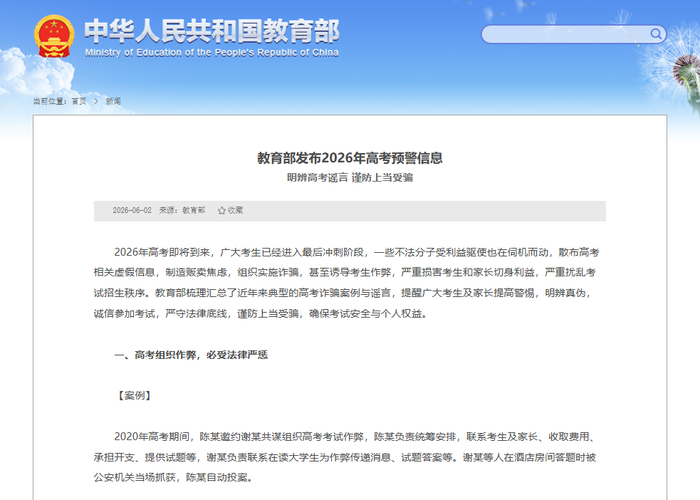Click the national emblem logo
The image size is (700, 500).
pyautogui.click(x=54, y=36)
